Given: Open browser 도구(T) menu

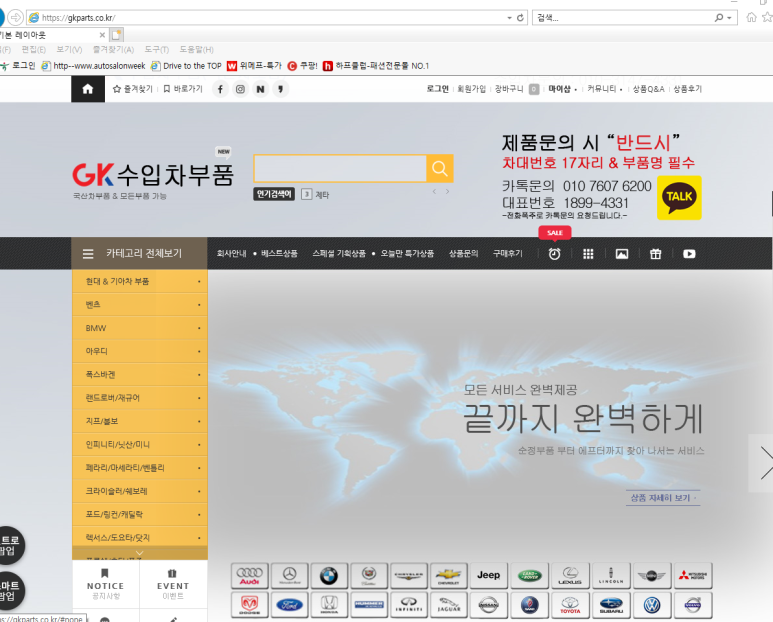Looking at the screenshot, I should click(x=157, y=49).
